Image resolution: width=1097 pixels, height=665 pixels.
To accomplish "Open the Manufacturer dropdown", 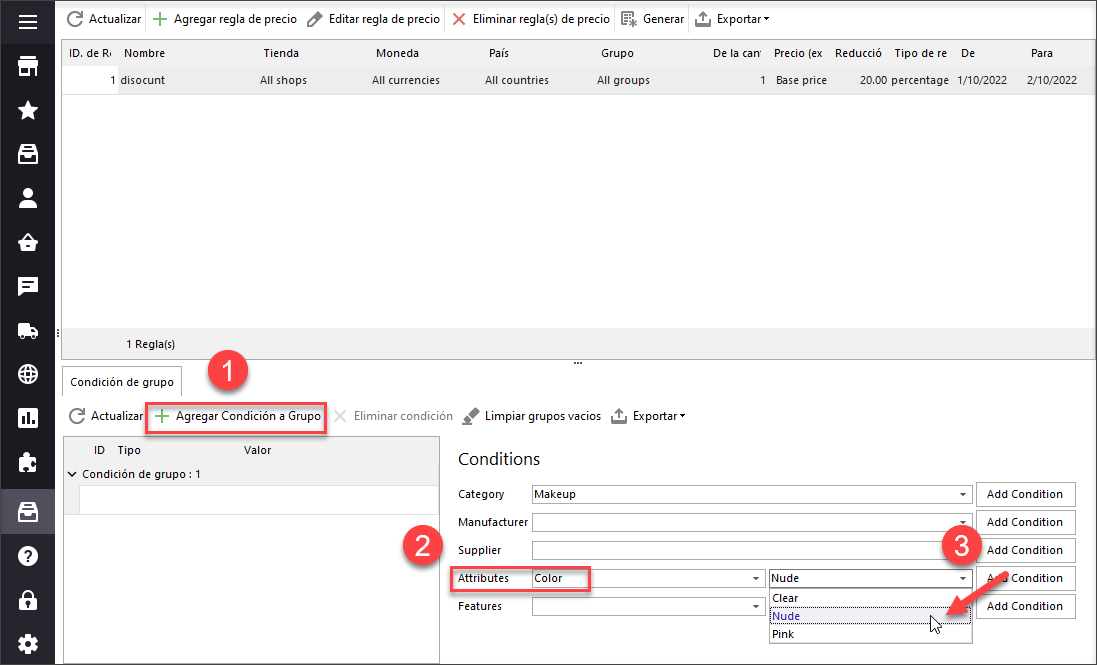I will coord(752,522).
